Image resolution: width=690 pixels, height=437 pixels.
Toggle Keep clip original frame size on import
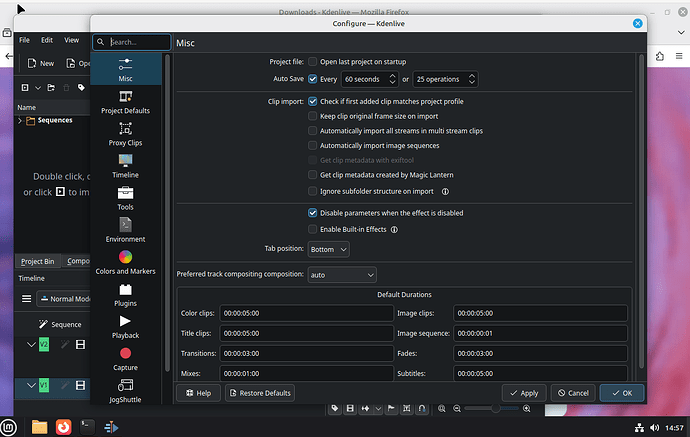[x=313, y=116]
